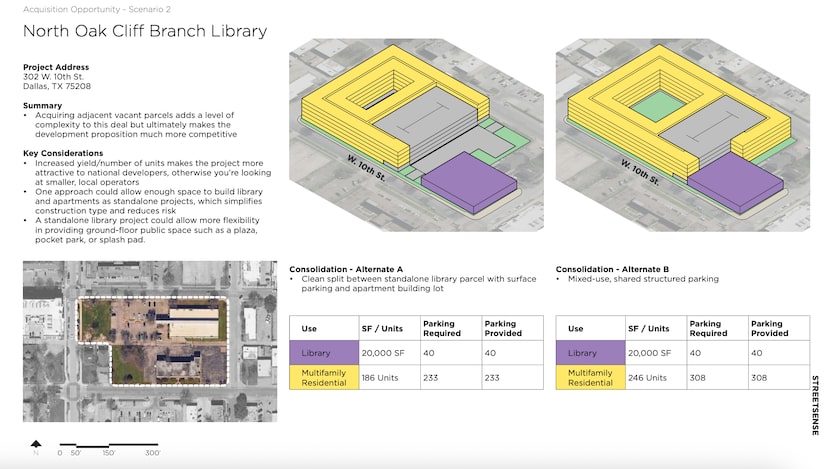This screenshot has width=830, height=469.
Task: Click the Consolidation - Alternate B heading
Action: [x=613, y=269]
